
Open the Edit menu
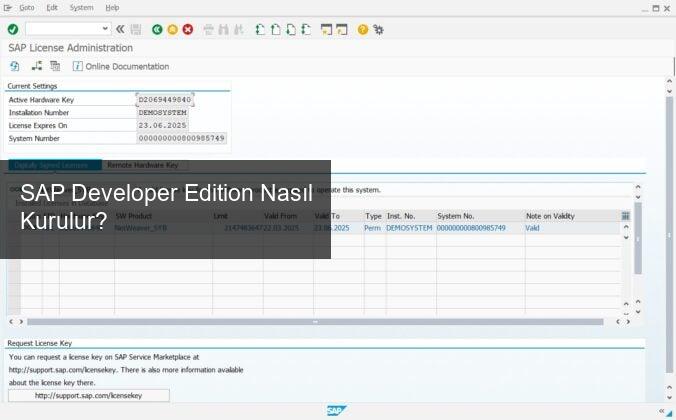point(52,7)
